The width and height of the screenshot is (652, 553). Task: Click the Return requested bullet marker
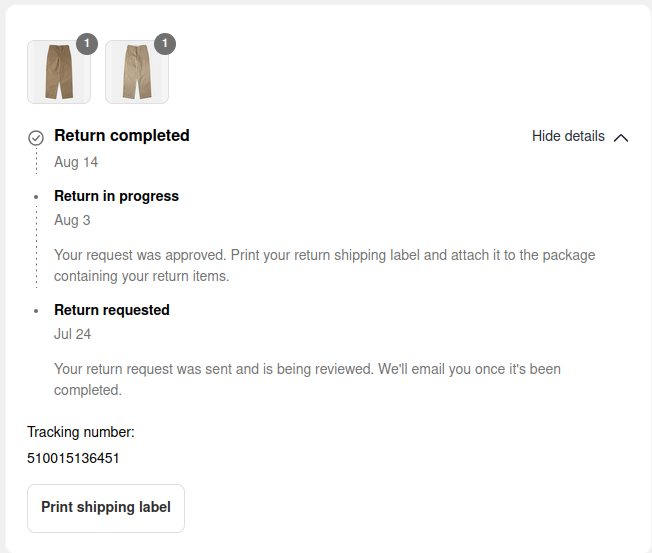click(x=36, y=311)
